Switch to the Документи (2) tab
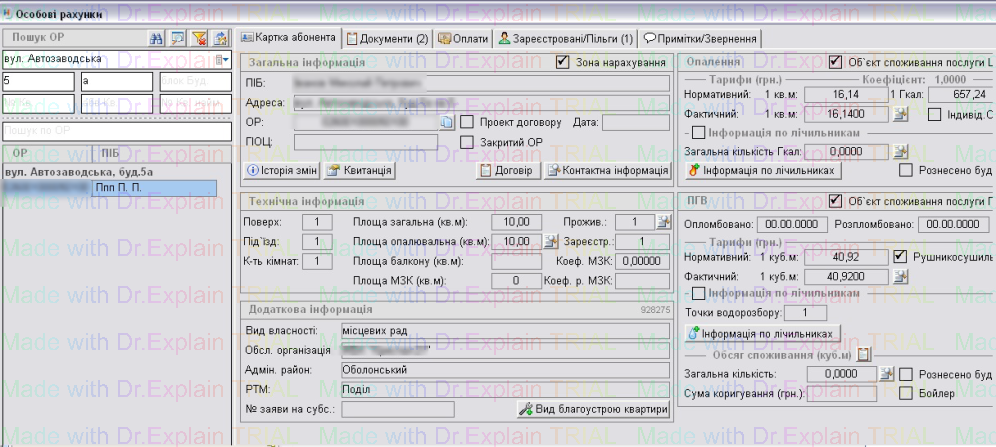996x447 pixels. click(386, 38)
